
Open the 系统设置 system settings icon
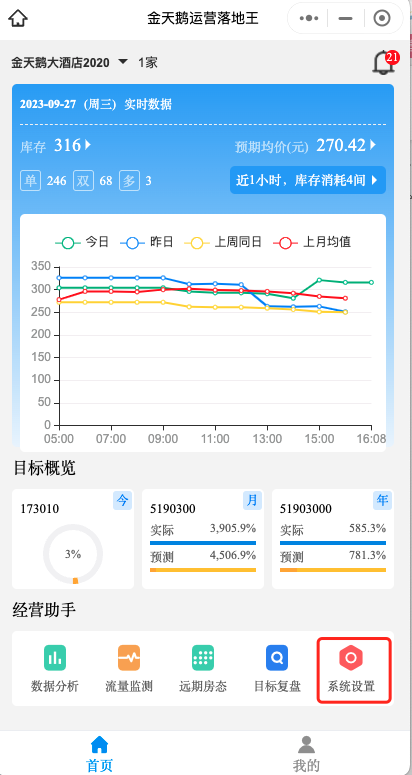point(351,669)
